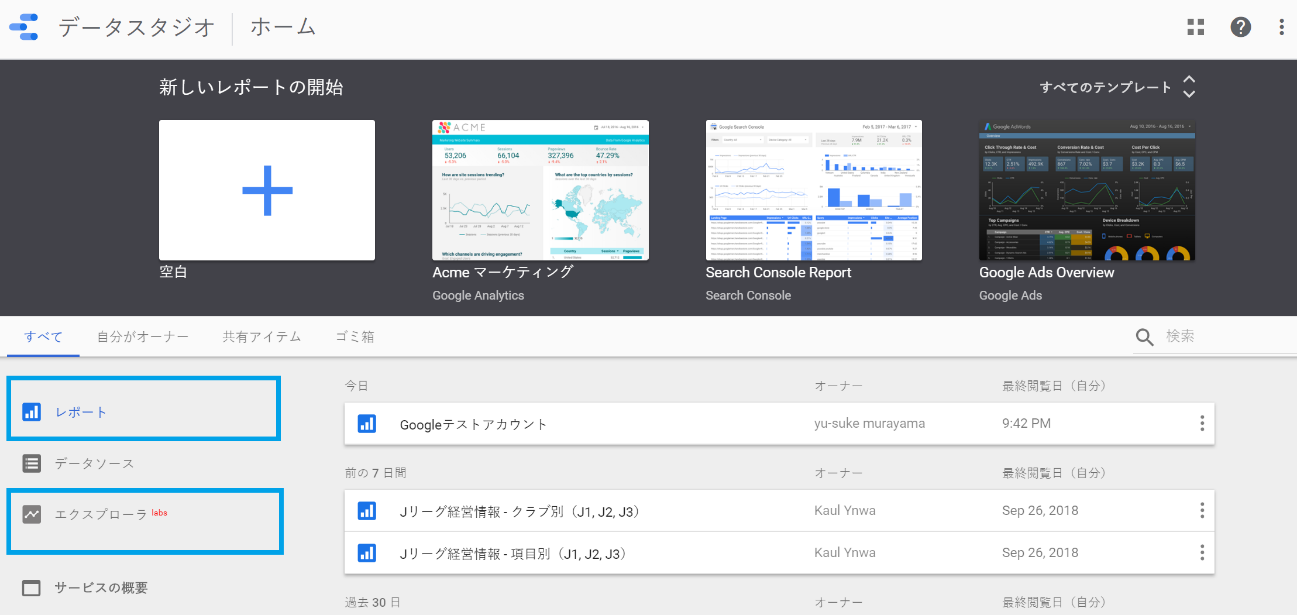Click owner yu-suke murayama text
Viewport: 1297px width, 615px height.
[x=870, y=423]
